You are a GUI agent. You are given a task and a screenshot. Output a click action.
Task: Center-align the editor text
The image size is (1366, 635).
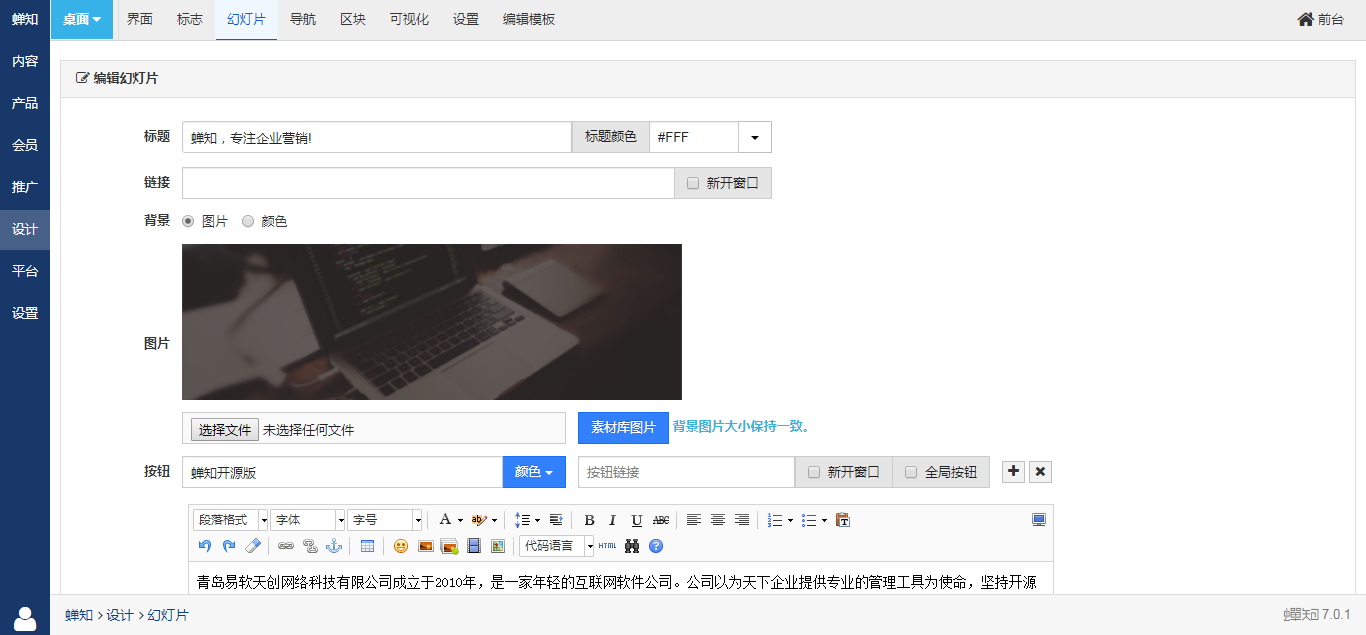coord(718,520)
